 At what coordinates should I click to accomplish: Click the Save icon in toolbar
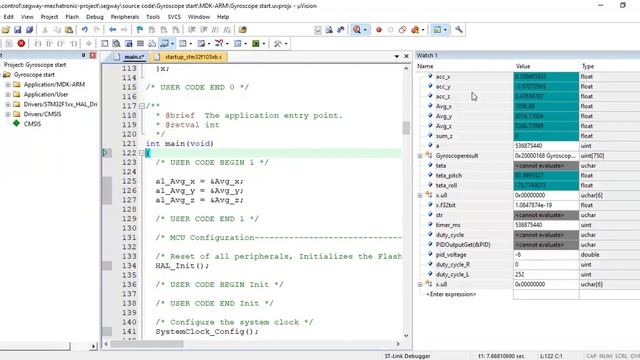coord(18,30)
